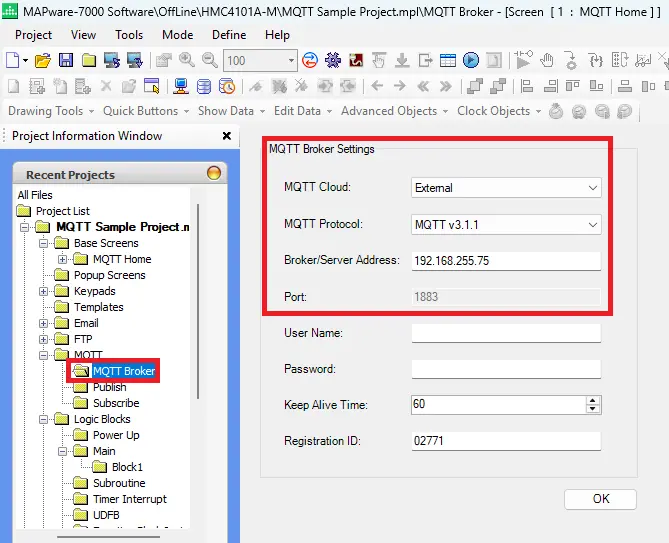Open the MQTT Protocol dropdown
The width and height of the screenshot is (669, 543).
click(506, 224)
